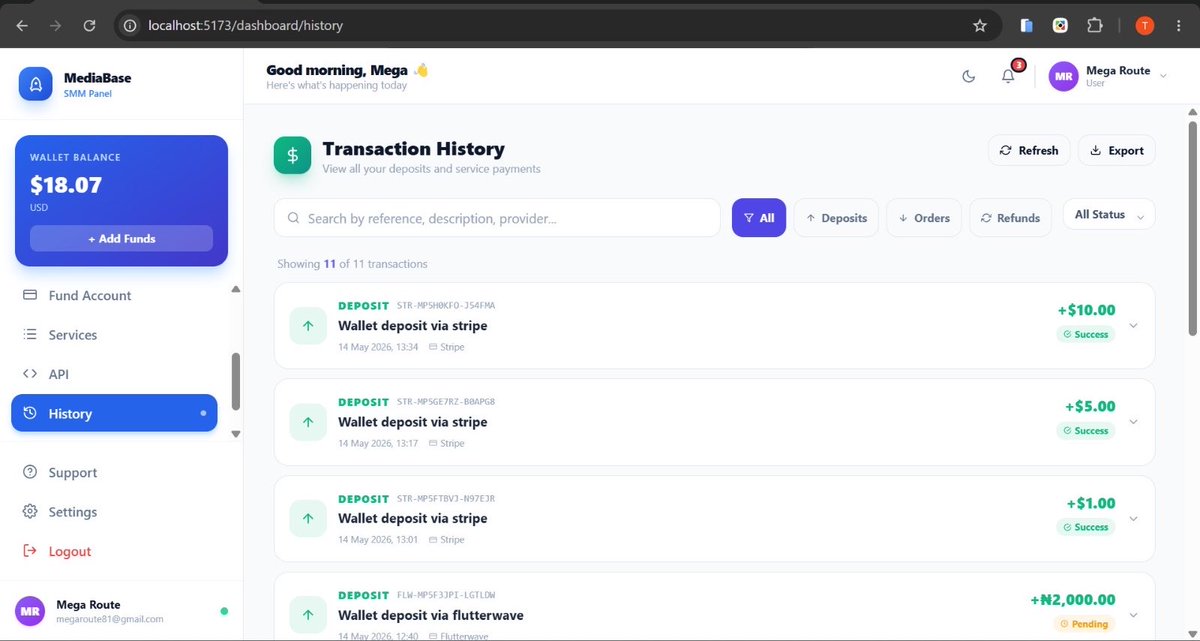Click the API code brackets icon
1200x641 pixels.
click(x=29, y=374)
